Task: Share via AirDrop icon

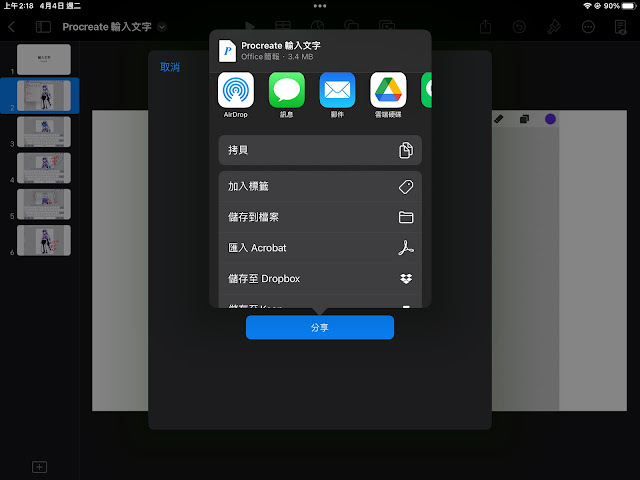Action: (236, 90)
